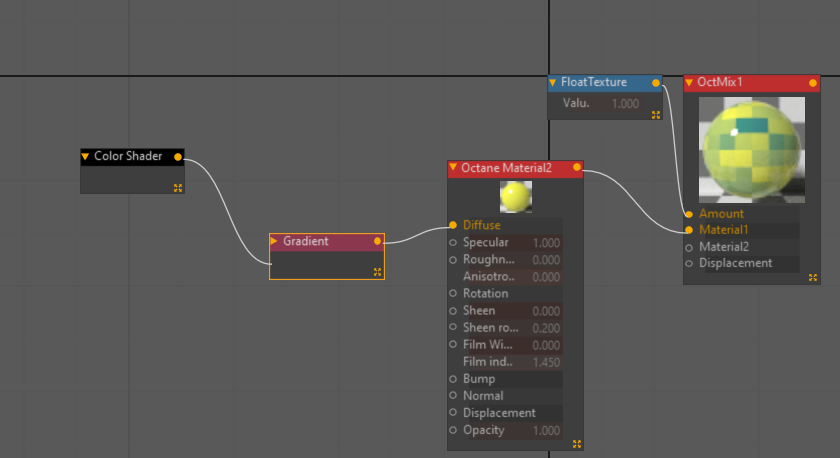Click the Diffuse label in Octane Material2
Viewport: 840px width, 458px height.
482,225
